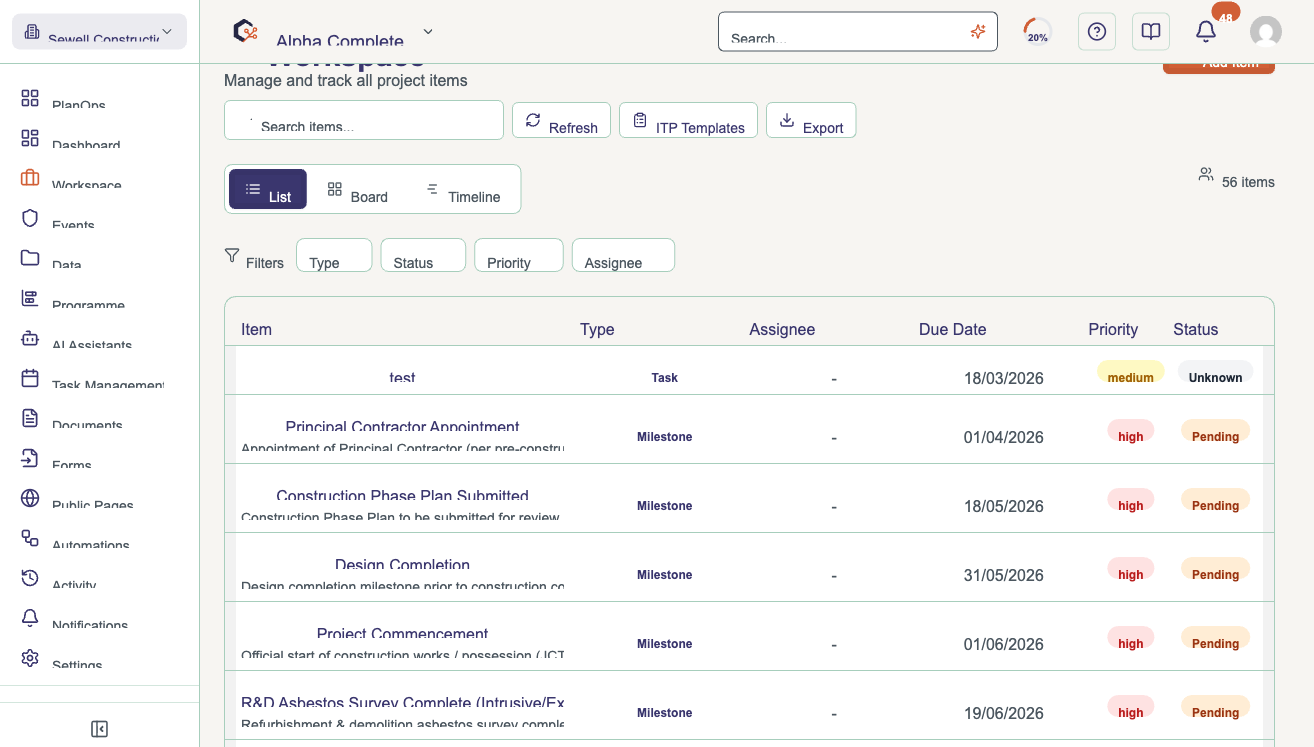This screenshot has height=747, width=1314.
Task: Click the Export button
Action: pos(811,120)
